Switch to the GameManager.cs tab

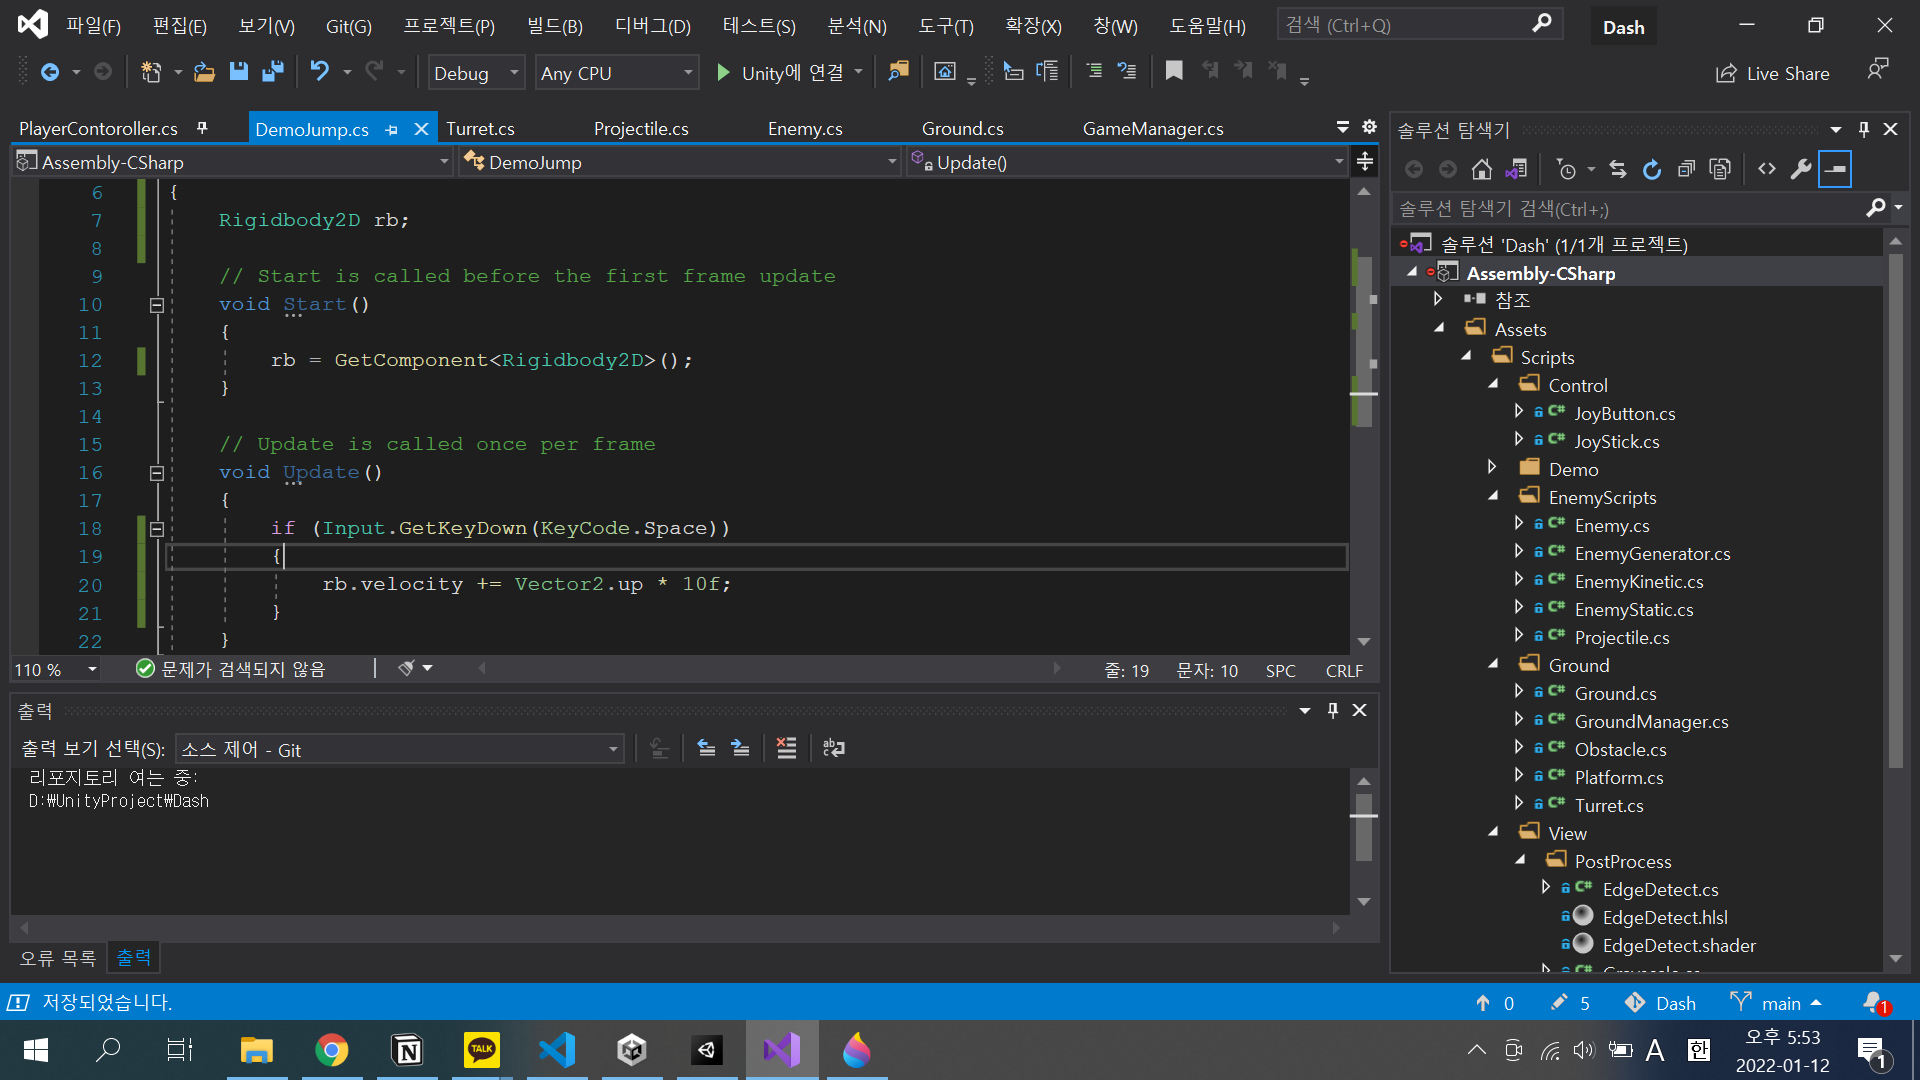[1152, 128]
